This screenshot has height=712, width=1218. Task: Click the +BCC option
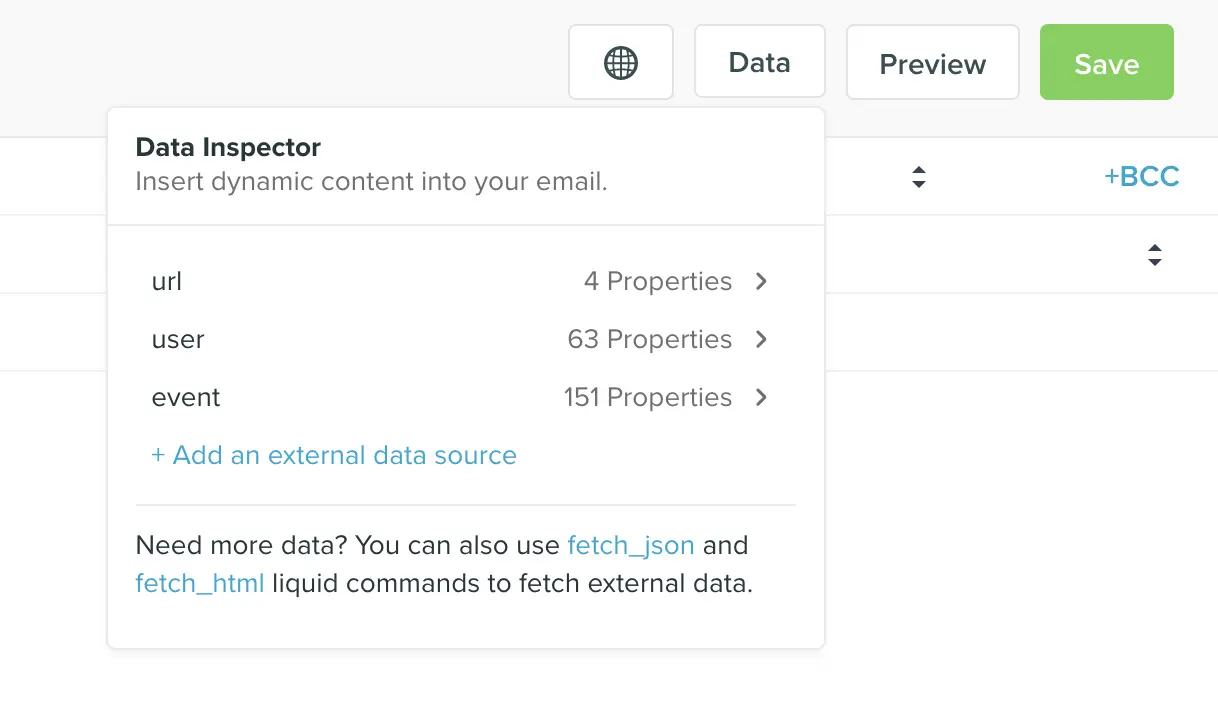[1142, 176]
